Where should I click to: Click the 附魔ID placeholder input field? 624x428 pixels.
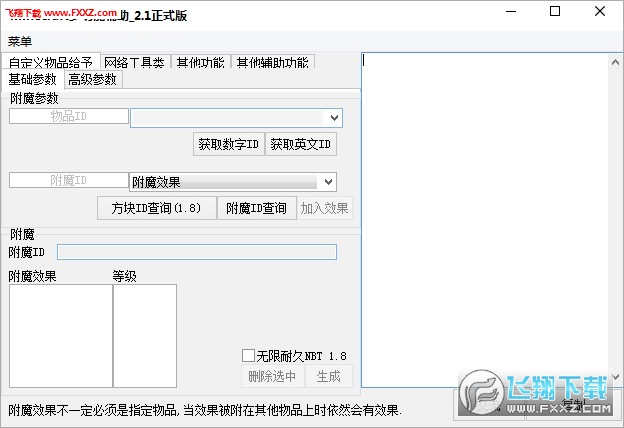click(x=69, y=180)
